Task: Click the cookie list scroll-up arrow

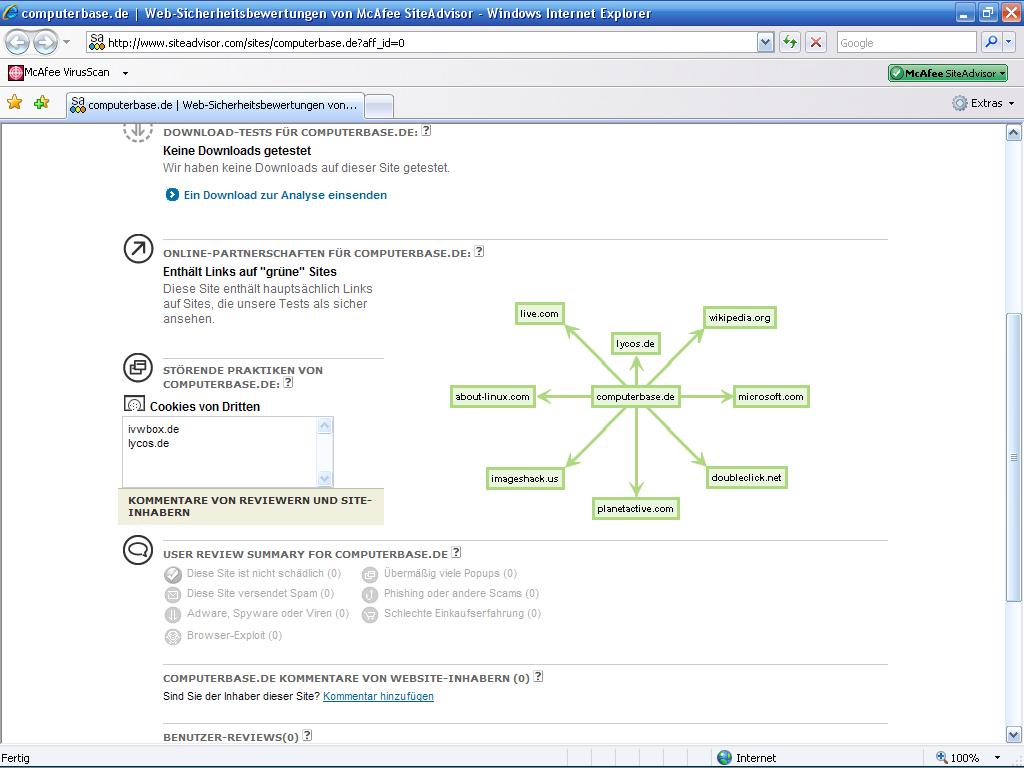Action: tap(325, 426)
